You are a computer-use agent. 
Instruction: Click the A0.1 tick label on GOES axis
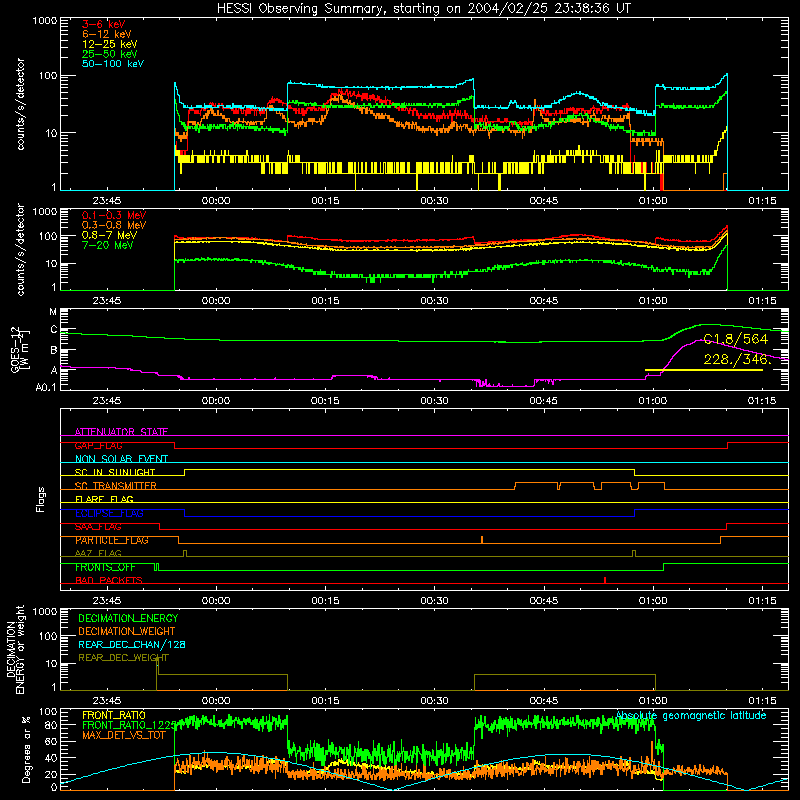(45, 387)
